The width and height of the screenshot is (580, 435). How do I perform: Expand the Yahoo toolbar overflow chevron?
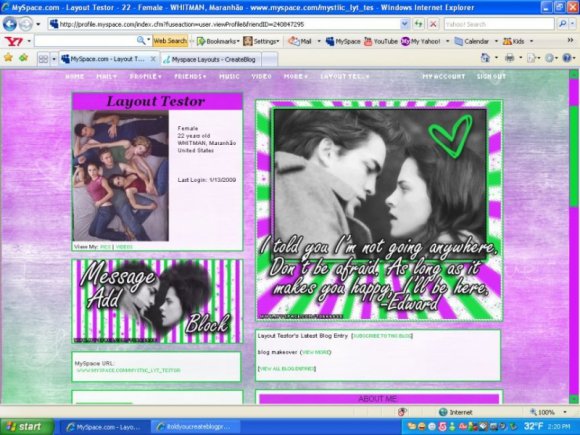click(570, 40)
